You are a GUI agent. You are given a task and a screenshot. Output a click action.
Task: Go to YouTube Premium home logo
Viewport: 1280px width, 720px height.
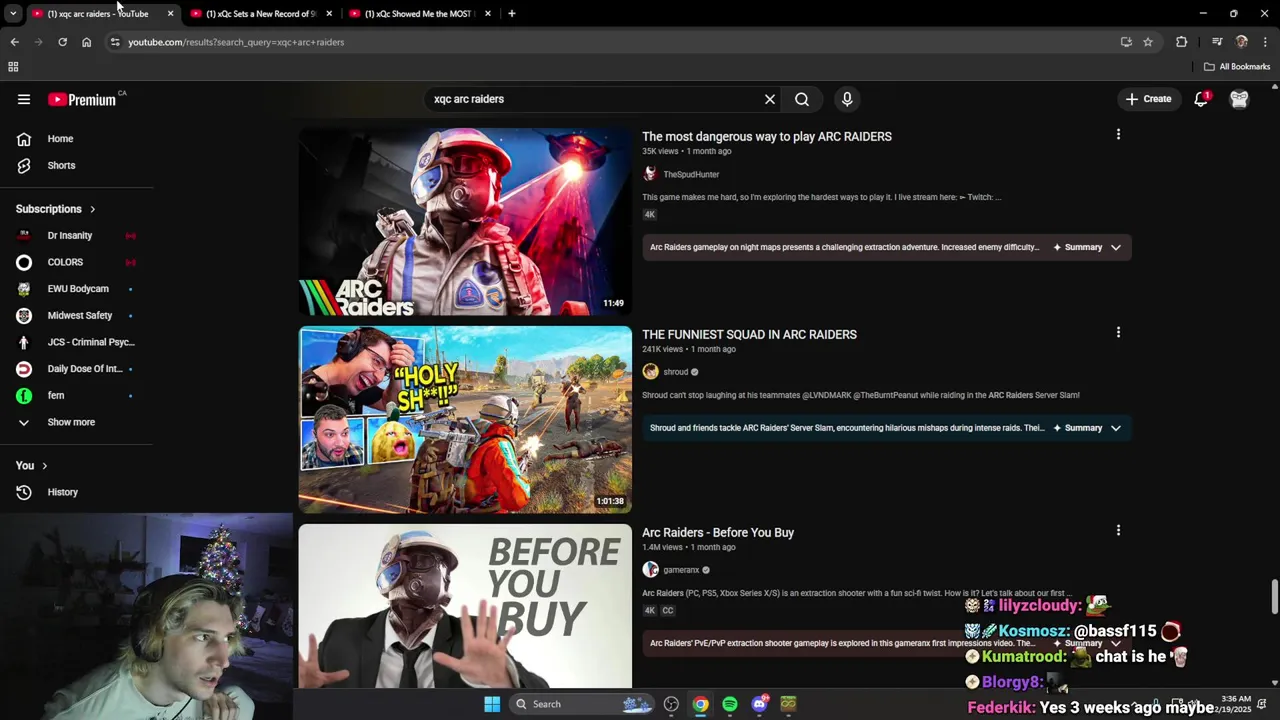point(81,99)
